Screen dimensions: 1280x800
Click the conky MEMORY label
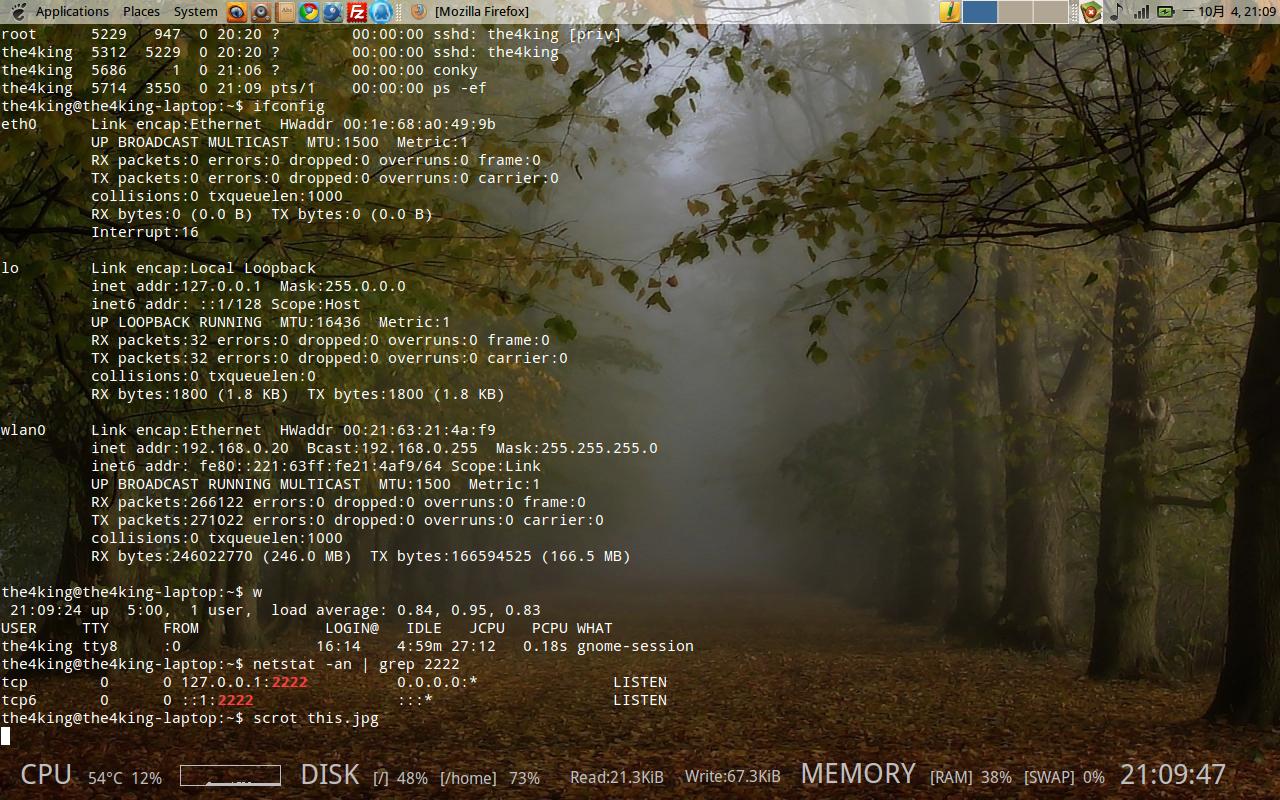(x=858, y=775)
